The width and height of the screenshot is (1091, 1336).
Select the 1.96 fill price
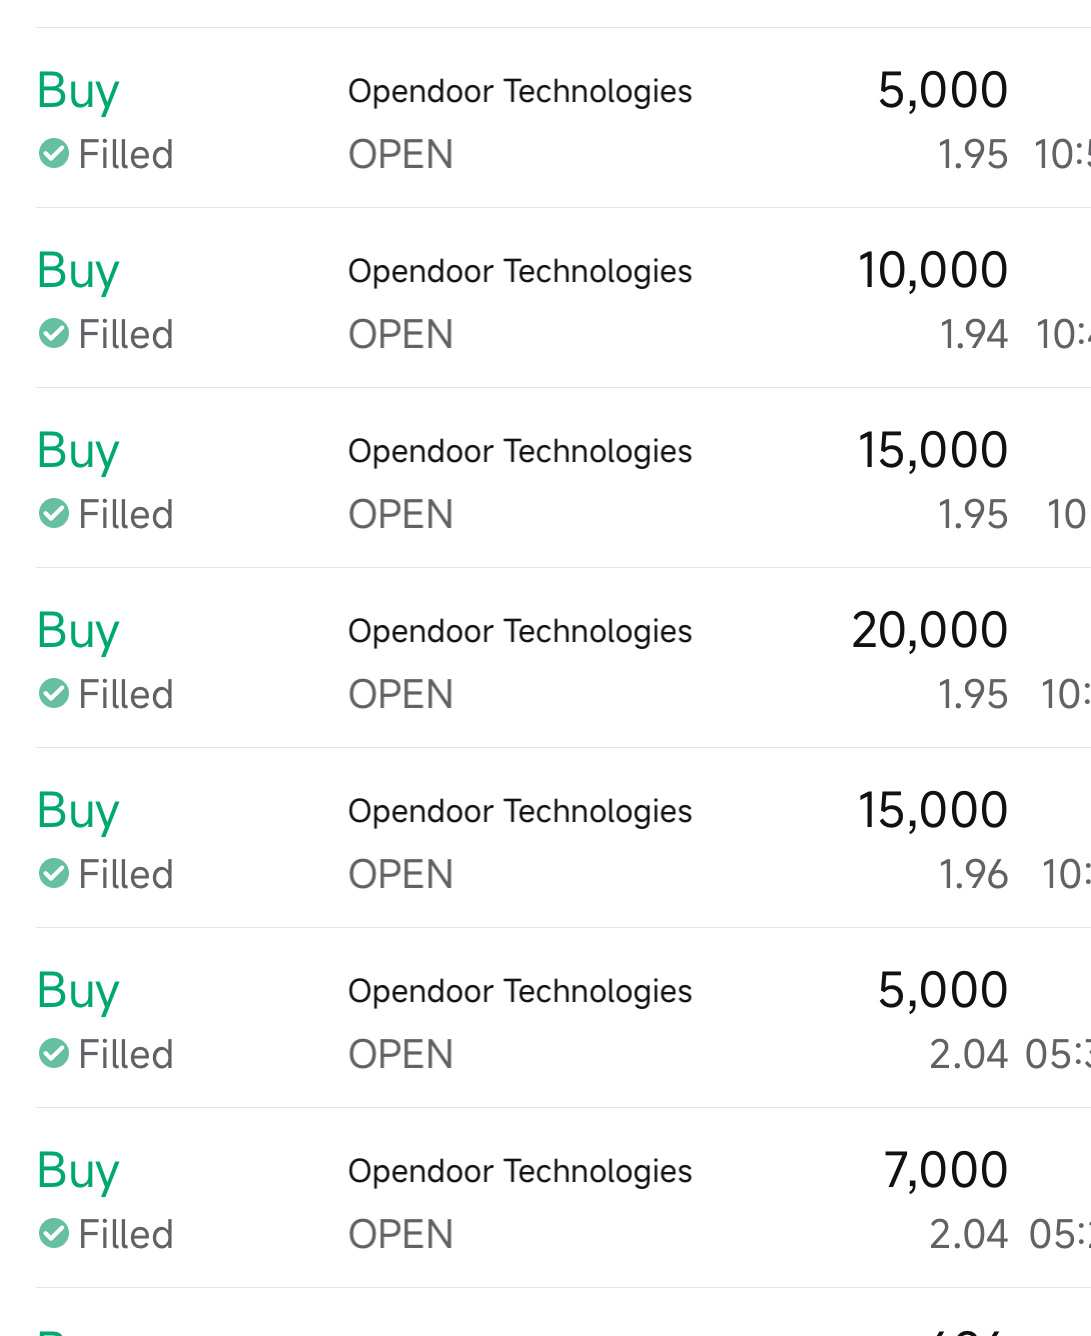click(x=973, y=874)
